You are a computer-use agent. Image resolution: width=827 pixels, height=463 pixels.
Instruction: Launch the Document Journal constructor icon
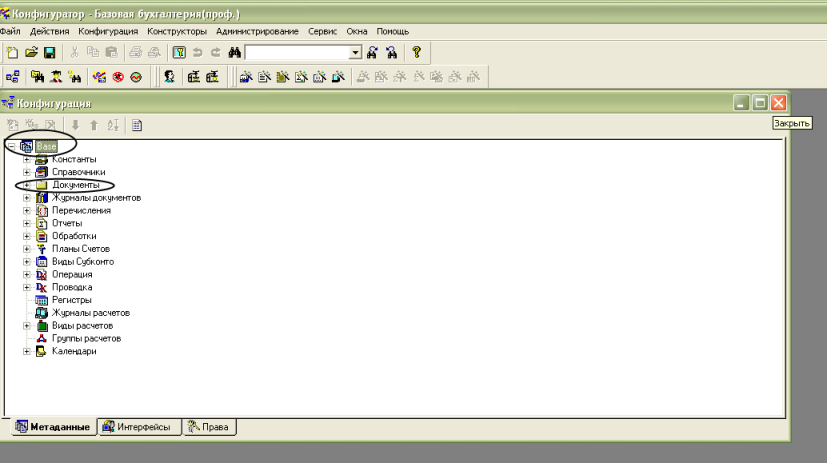tap(283, 77)
